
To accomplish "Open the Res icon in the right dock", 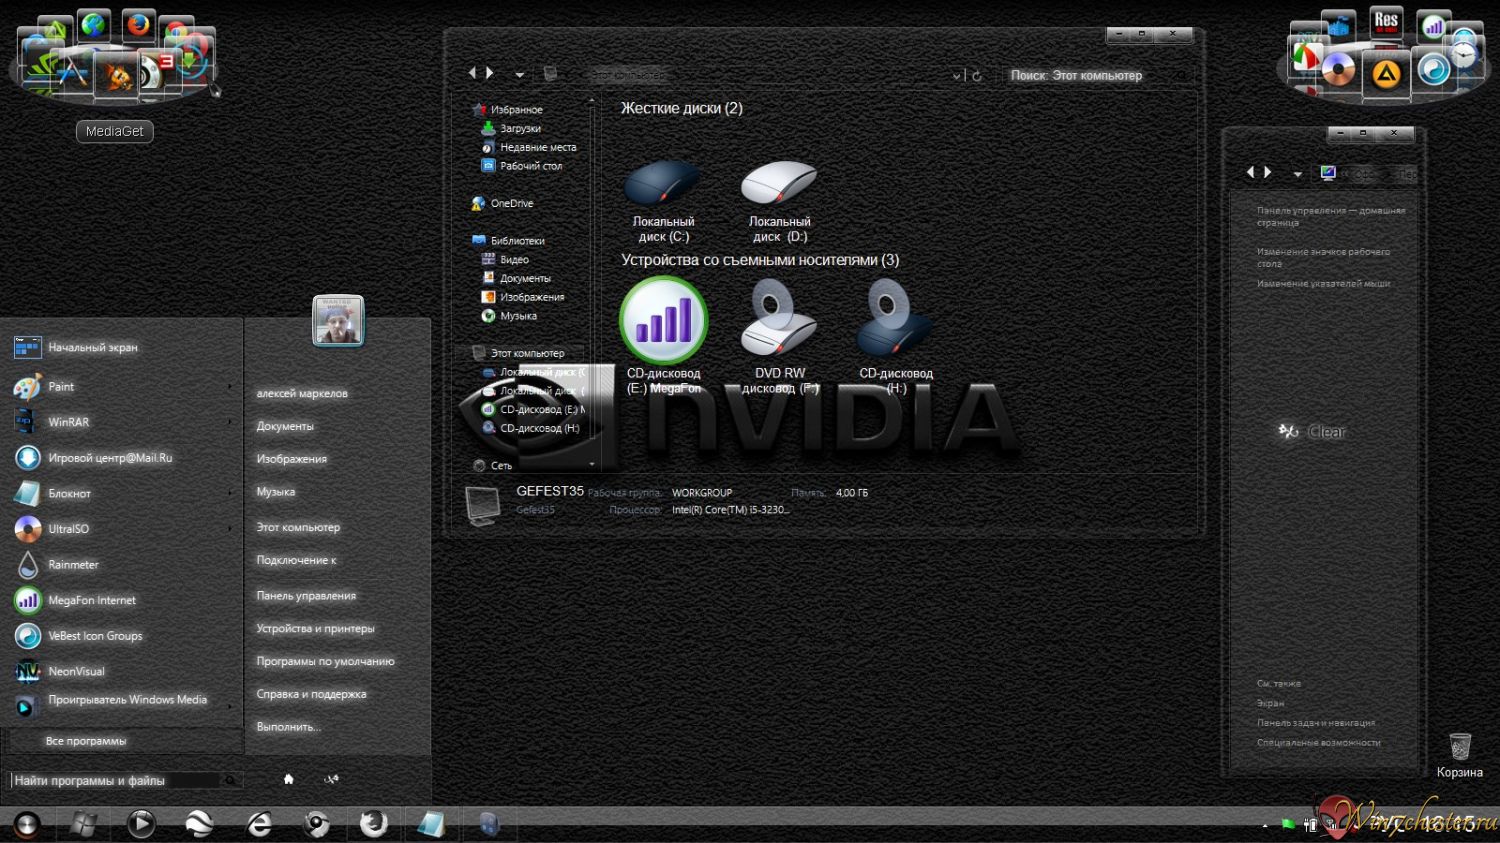I will pyautogui.click(x=1386, y=21).
